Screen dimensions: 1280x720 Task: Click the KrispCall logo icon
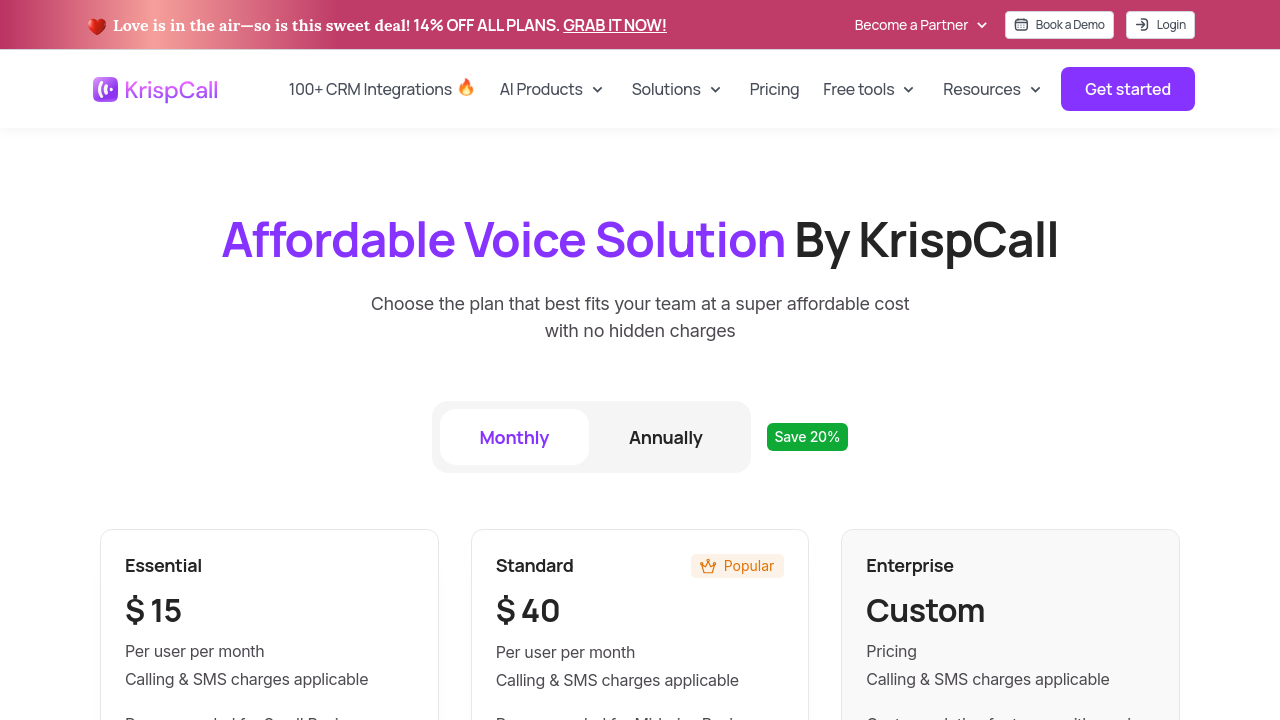[x=105, y=90]
